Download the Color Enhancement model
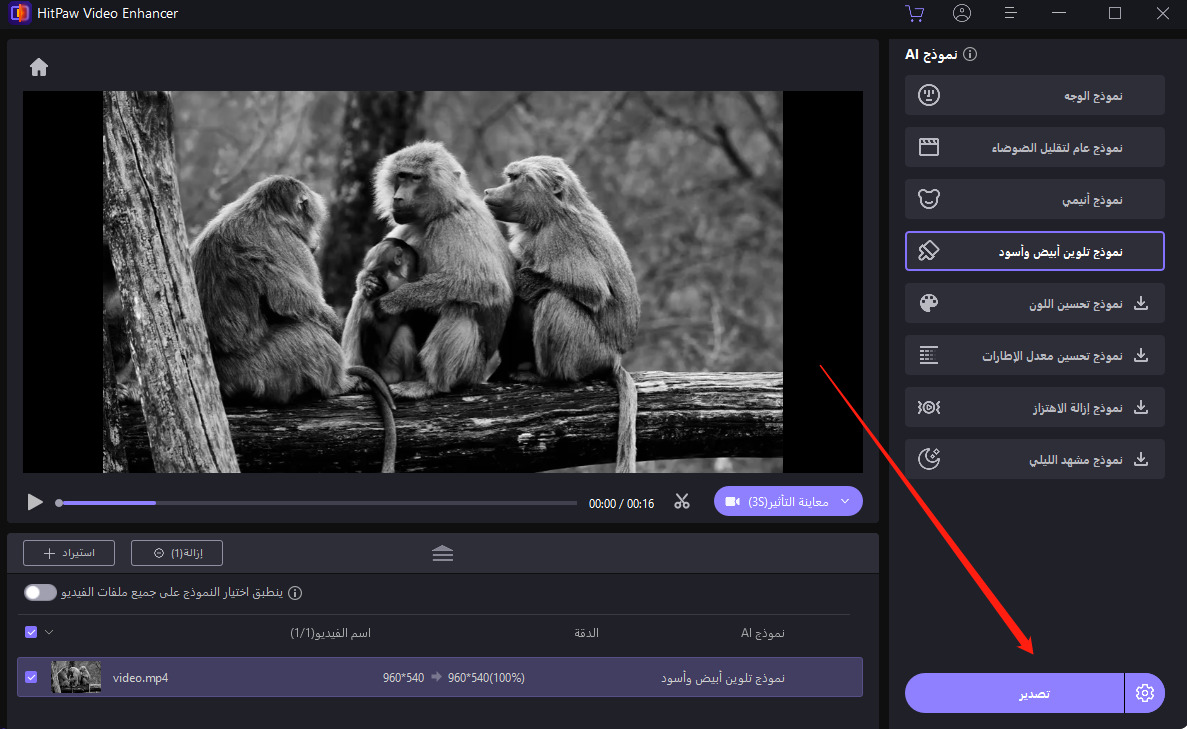This screenshot has width=1187, height=729. point(1141,303)
